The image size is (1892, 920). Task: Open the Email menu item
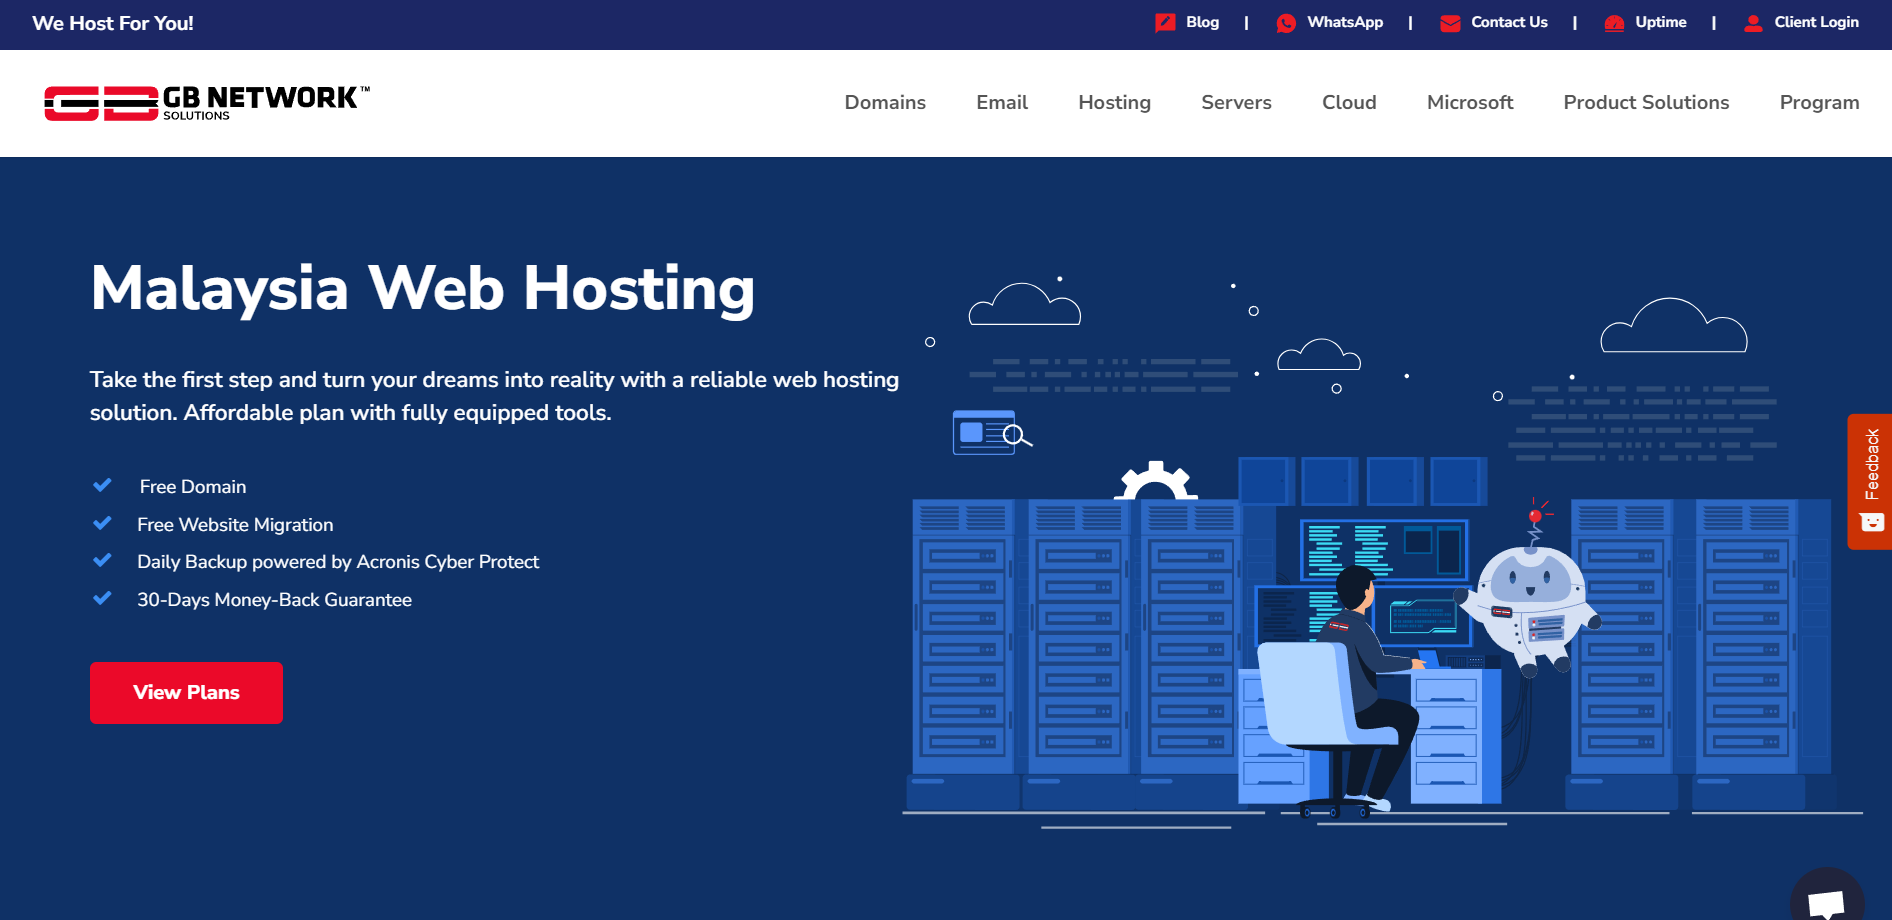click(1002, 103)
